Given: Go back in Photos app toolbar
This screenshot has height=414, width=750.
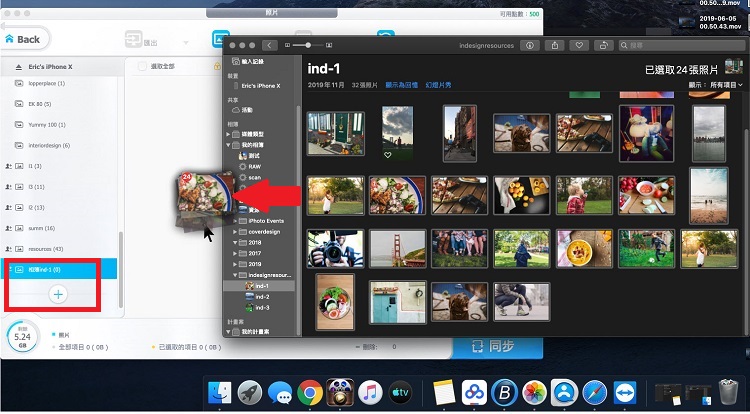Looking at the screenshot, I should coord(269,45).
